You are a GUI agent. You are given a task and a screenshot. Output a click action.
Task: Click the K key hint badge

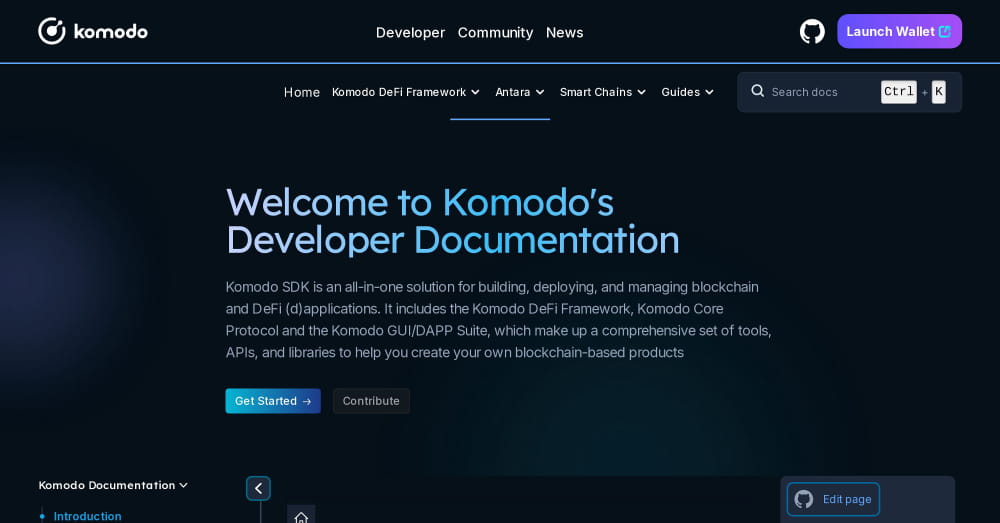coord(939,92)
